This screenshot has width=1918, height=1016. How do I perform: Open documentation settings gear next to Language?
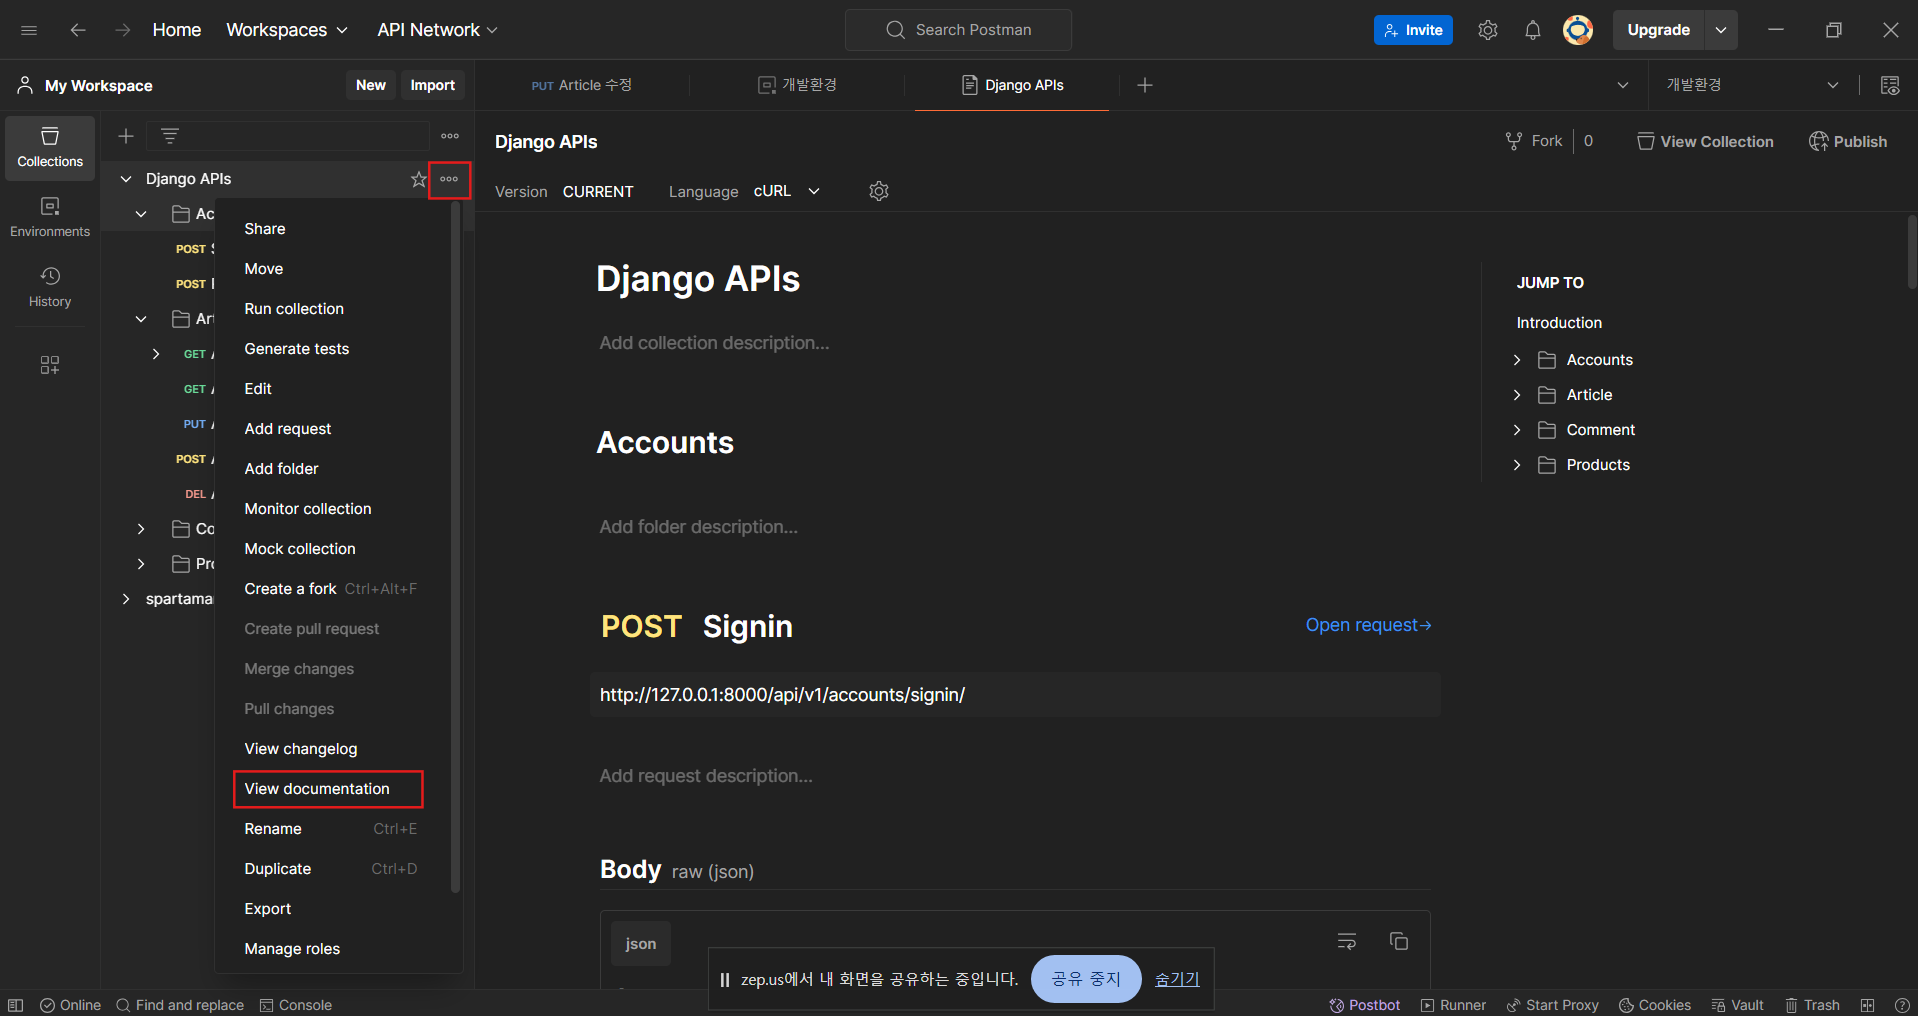879,191
